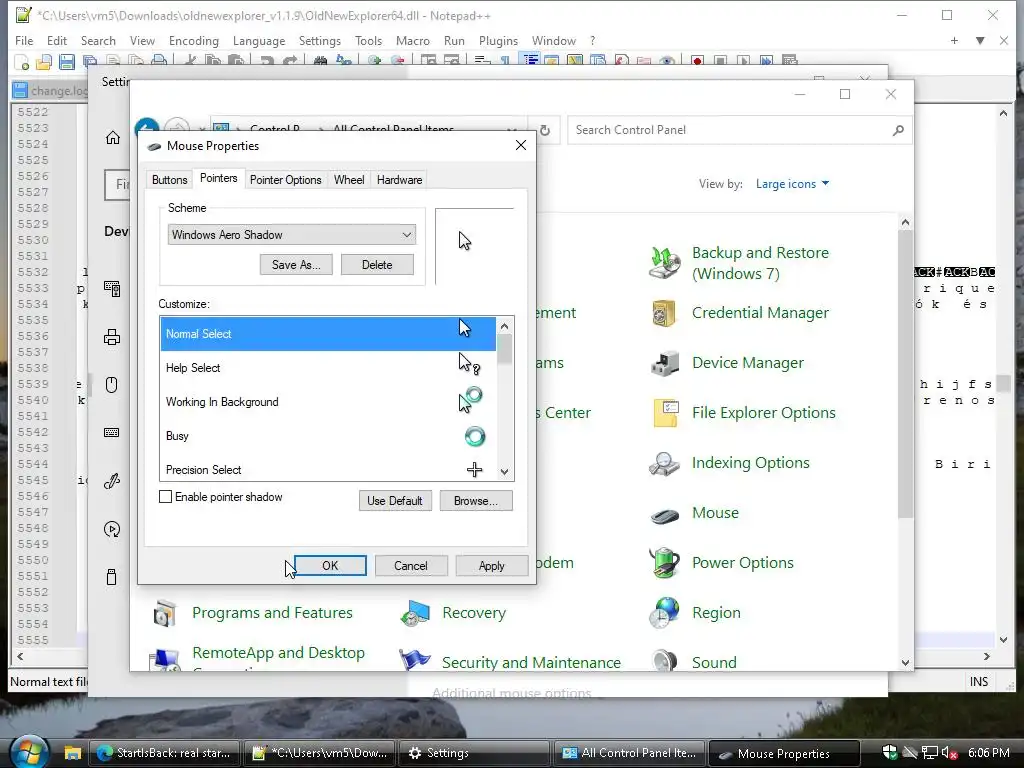Click the Delete scheme button

click(x=377, y=264)
